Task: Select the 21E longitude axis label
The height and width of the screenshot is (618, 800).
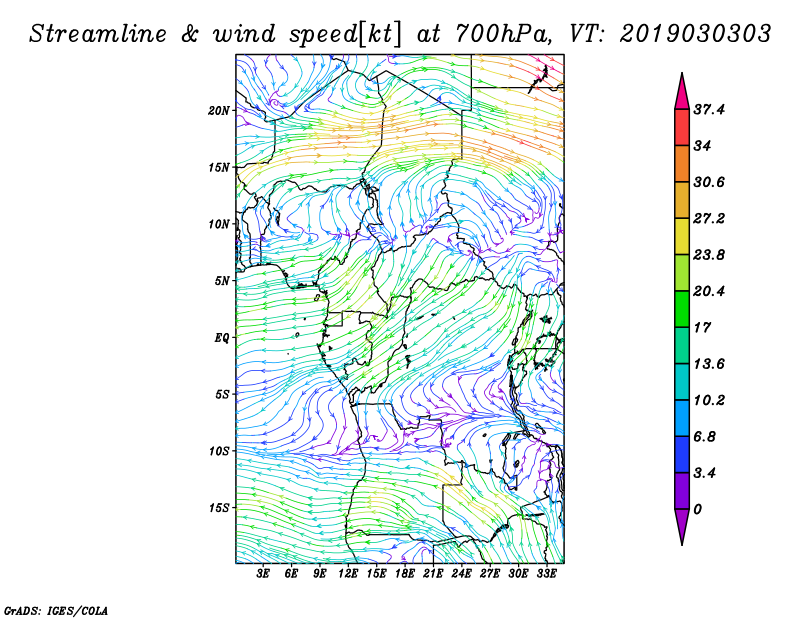Action: [x=433, y=574]
